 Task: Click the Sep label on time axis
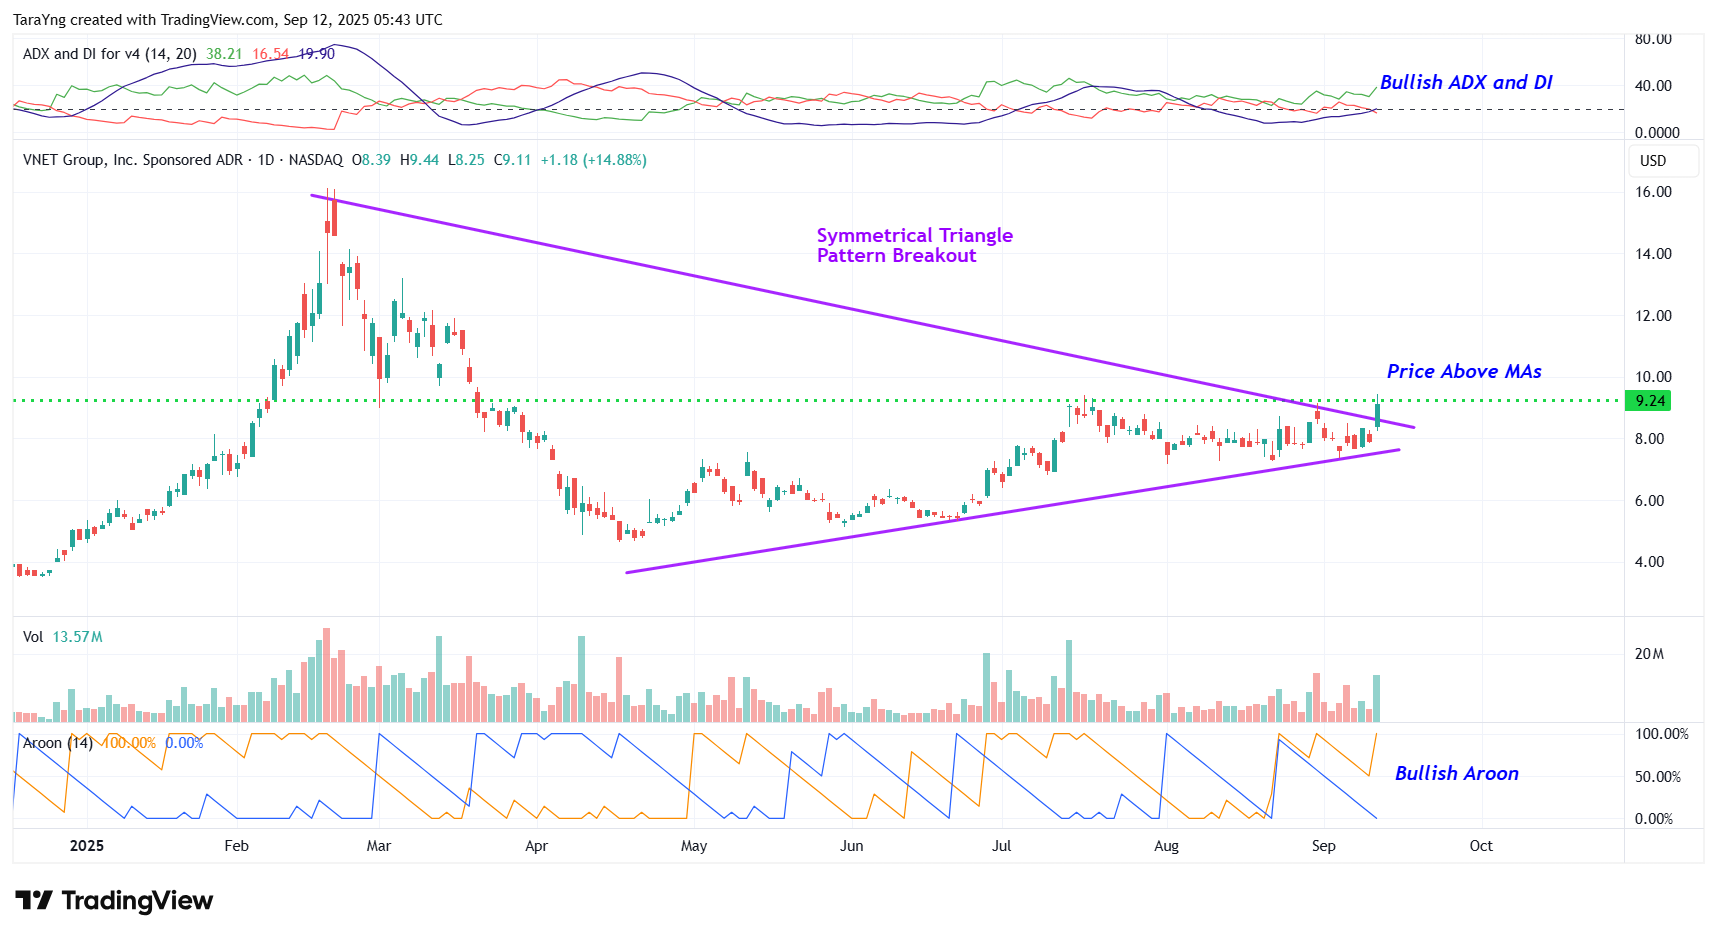[1323, 846]
